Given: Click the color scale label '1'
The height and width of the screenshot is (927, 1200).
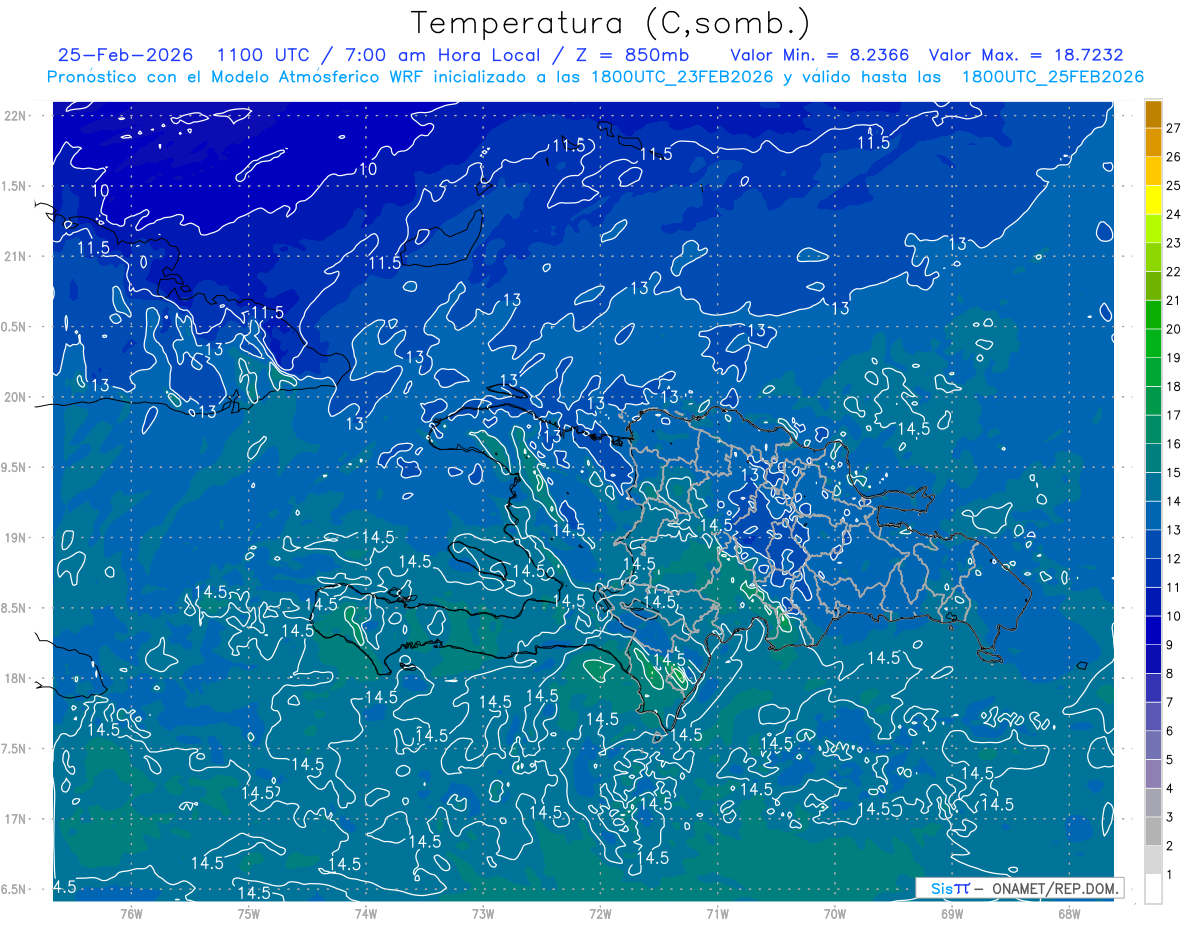Looking at the screenshot, I should [x=1170, y=875].
